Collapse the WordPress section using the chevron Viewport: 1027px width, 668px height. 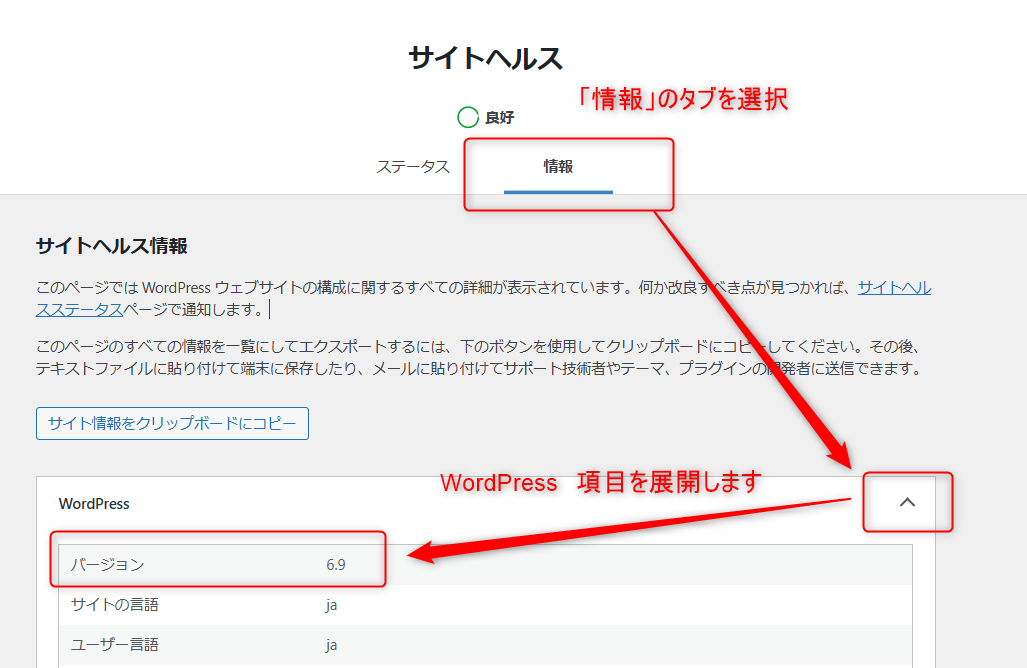tap(907, 503)
